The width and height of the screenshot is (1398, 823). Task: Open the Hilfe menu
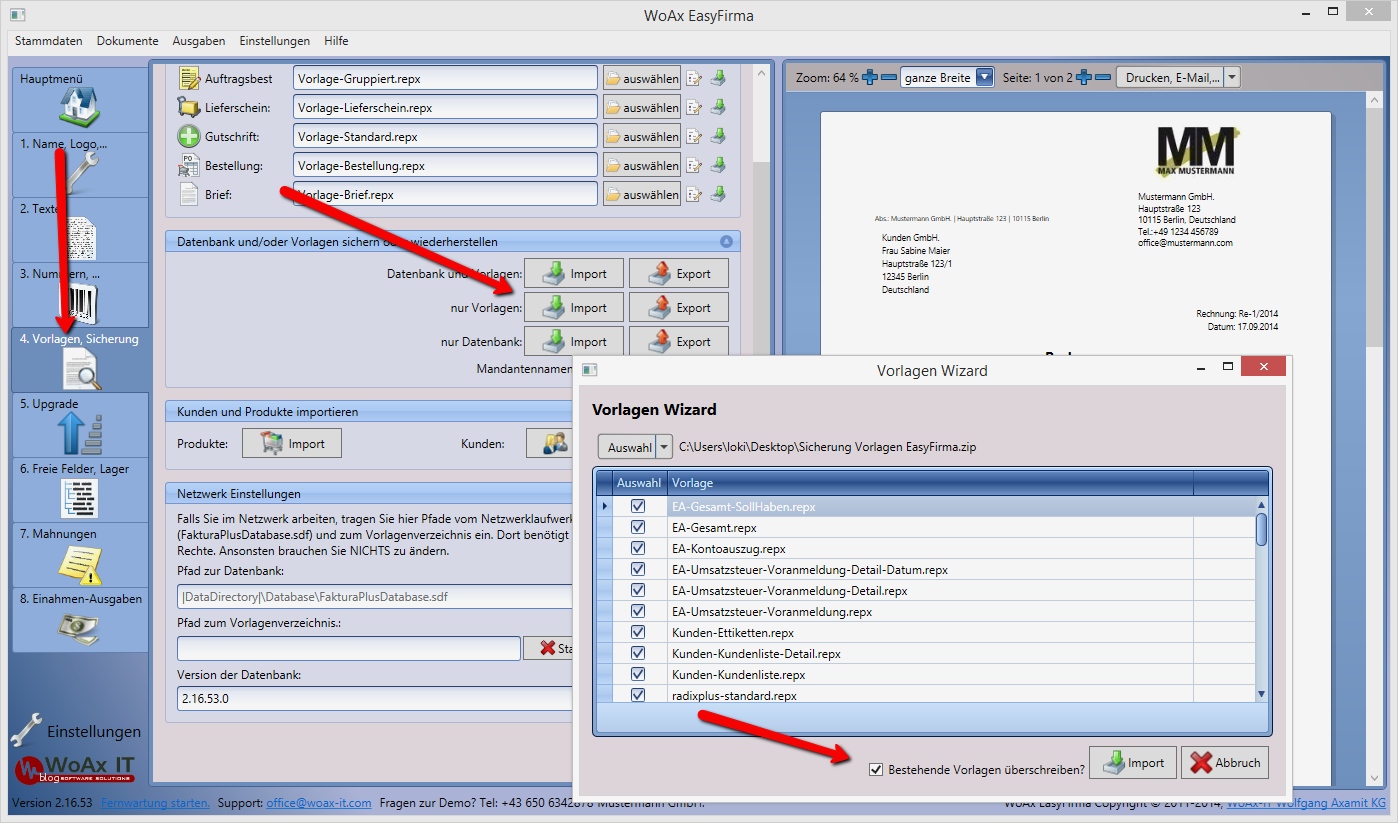[336, 41]
